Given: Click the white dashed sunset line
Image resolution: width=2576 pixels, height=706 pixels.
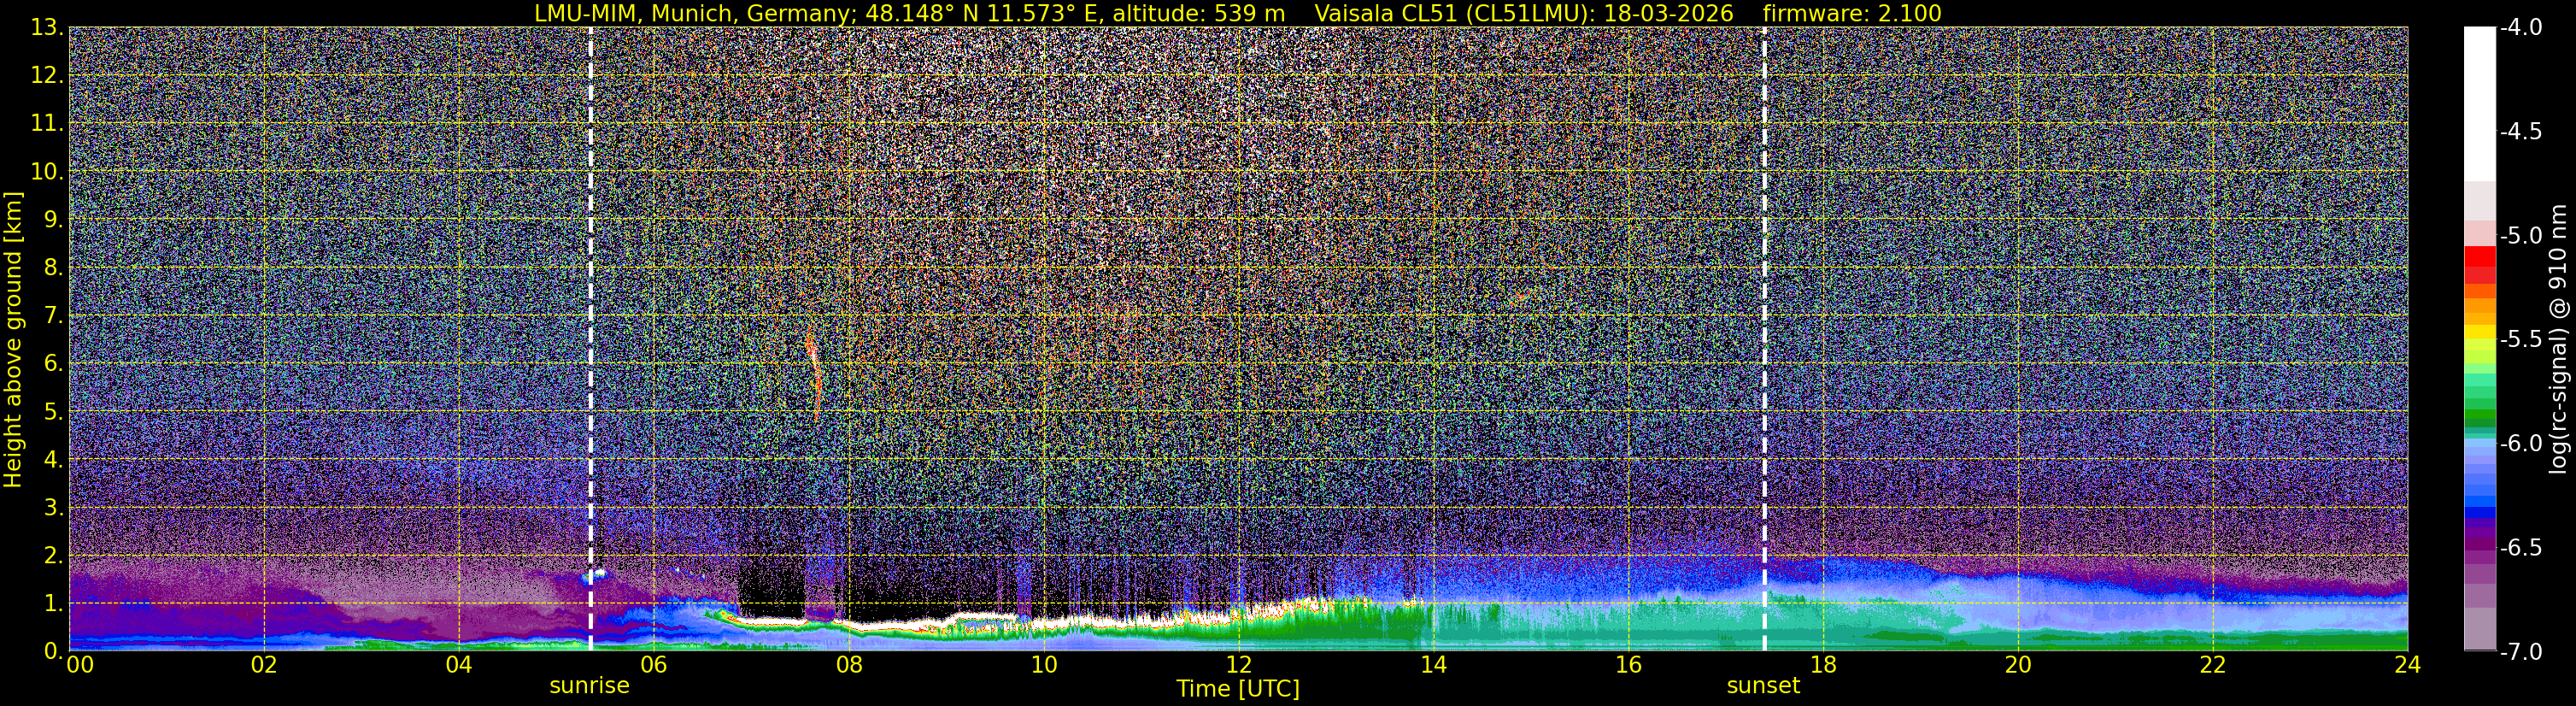Looking at the screenshot, I should 1764,339.
